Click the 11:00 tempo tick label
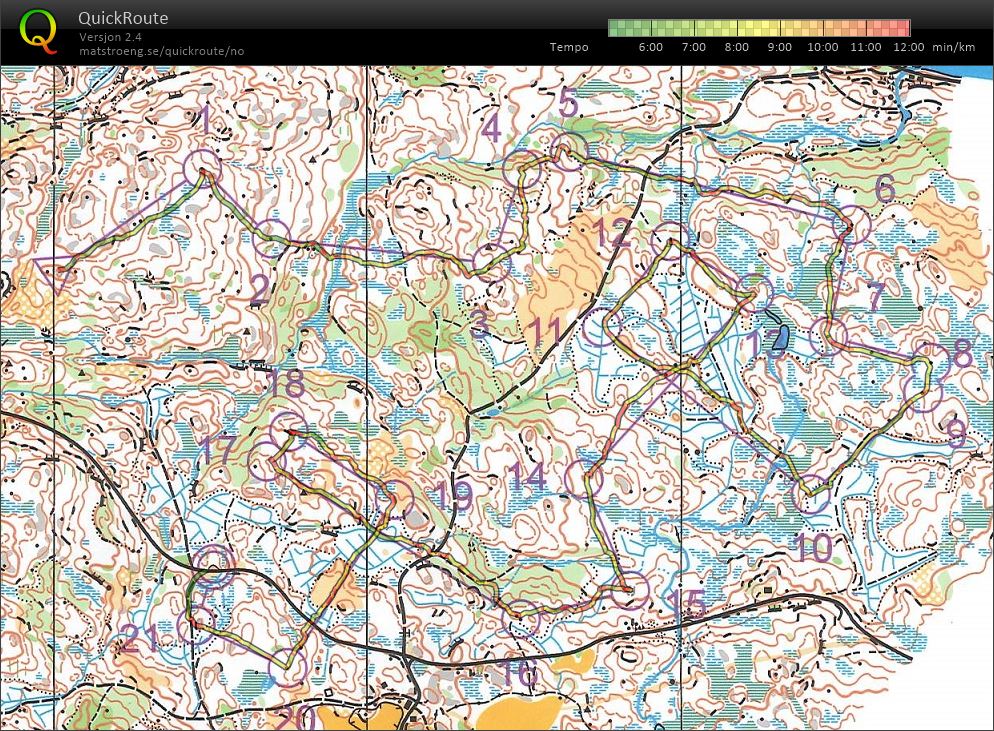 [x=865, y=47]
